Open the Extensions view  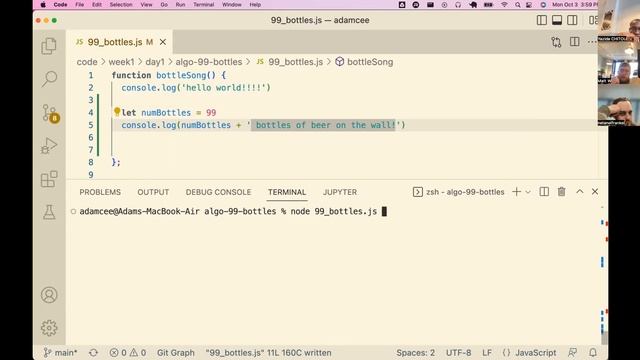click(x=49, y=179)
